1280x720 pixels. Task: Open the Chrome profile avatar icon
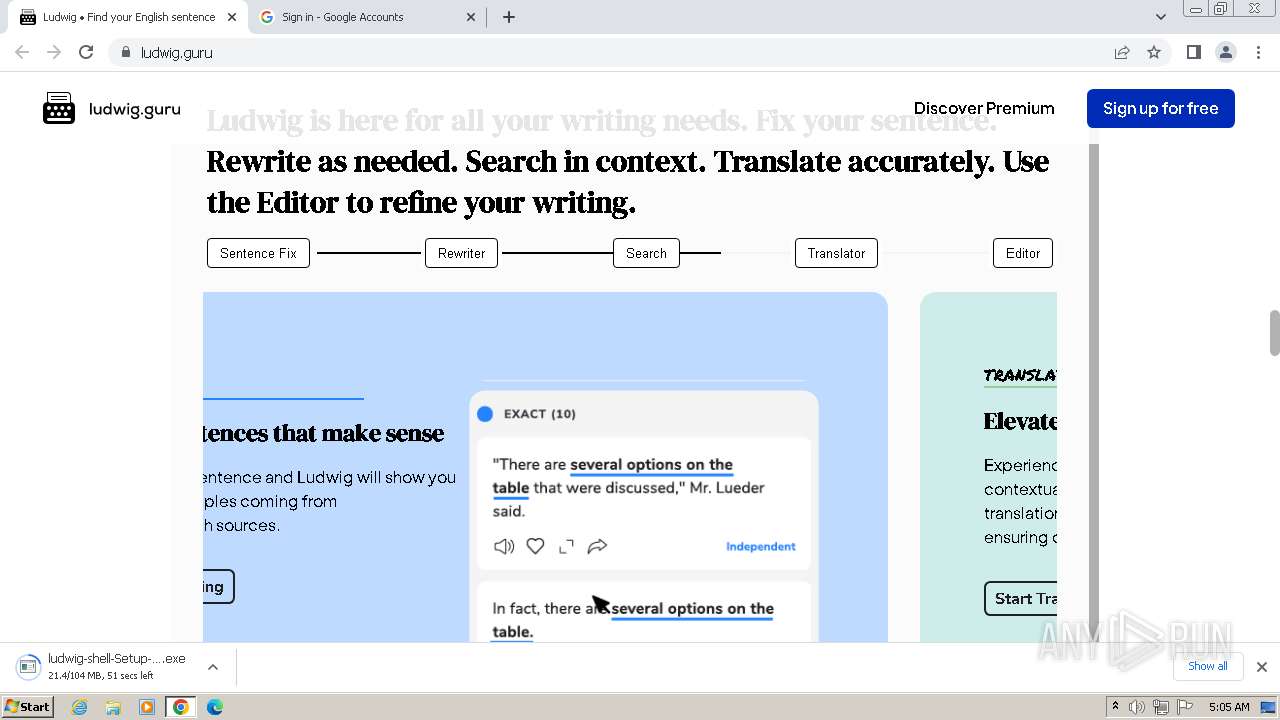(1225, 52)
